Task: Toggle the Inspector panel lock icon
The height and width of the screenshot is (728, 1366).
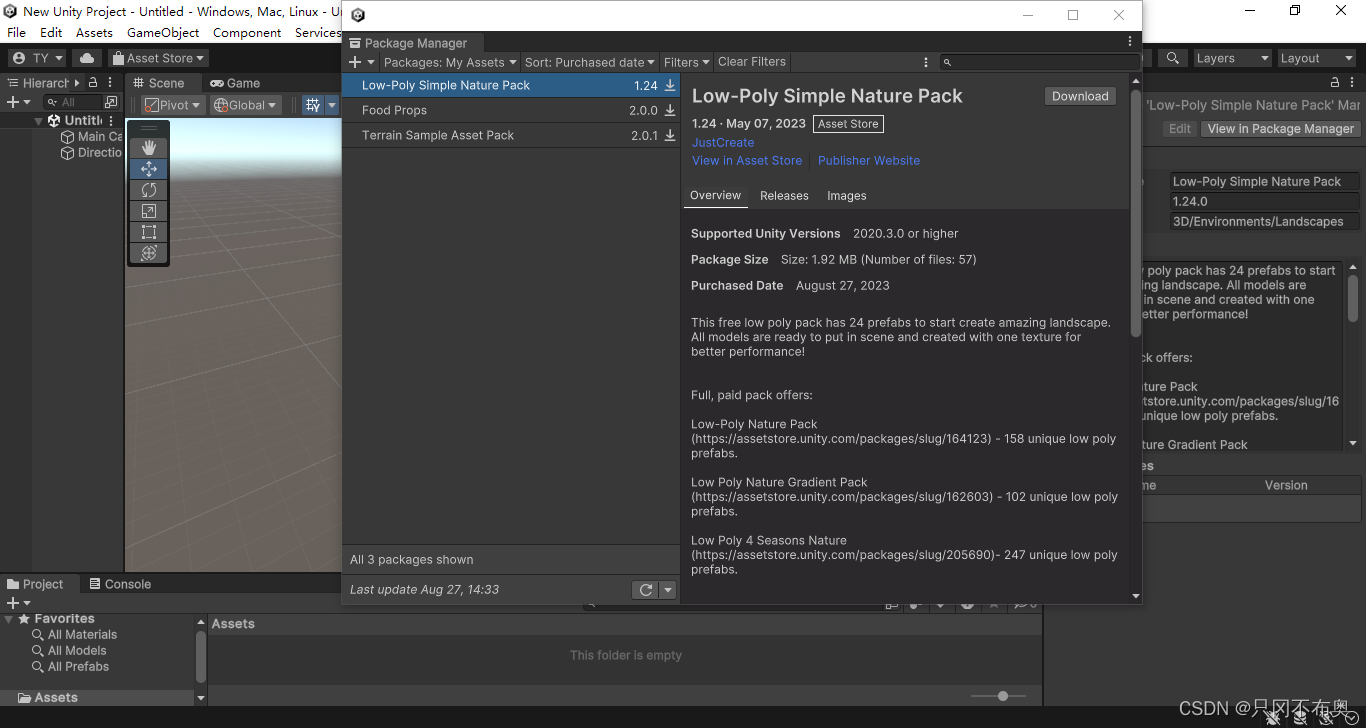Action: pyautogui.click(x=1335, y=82)
